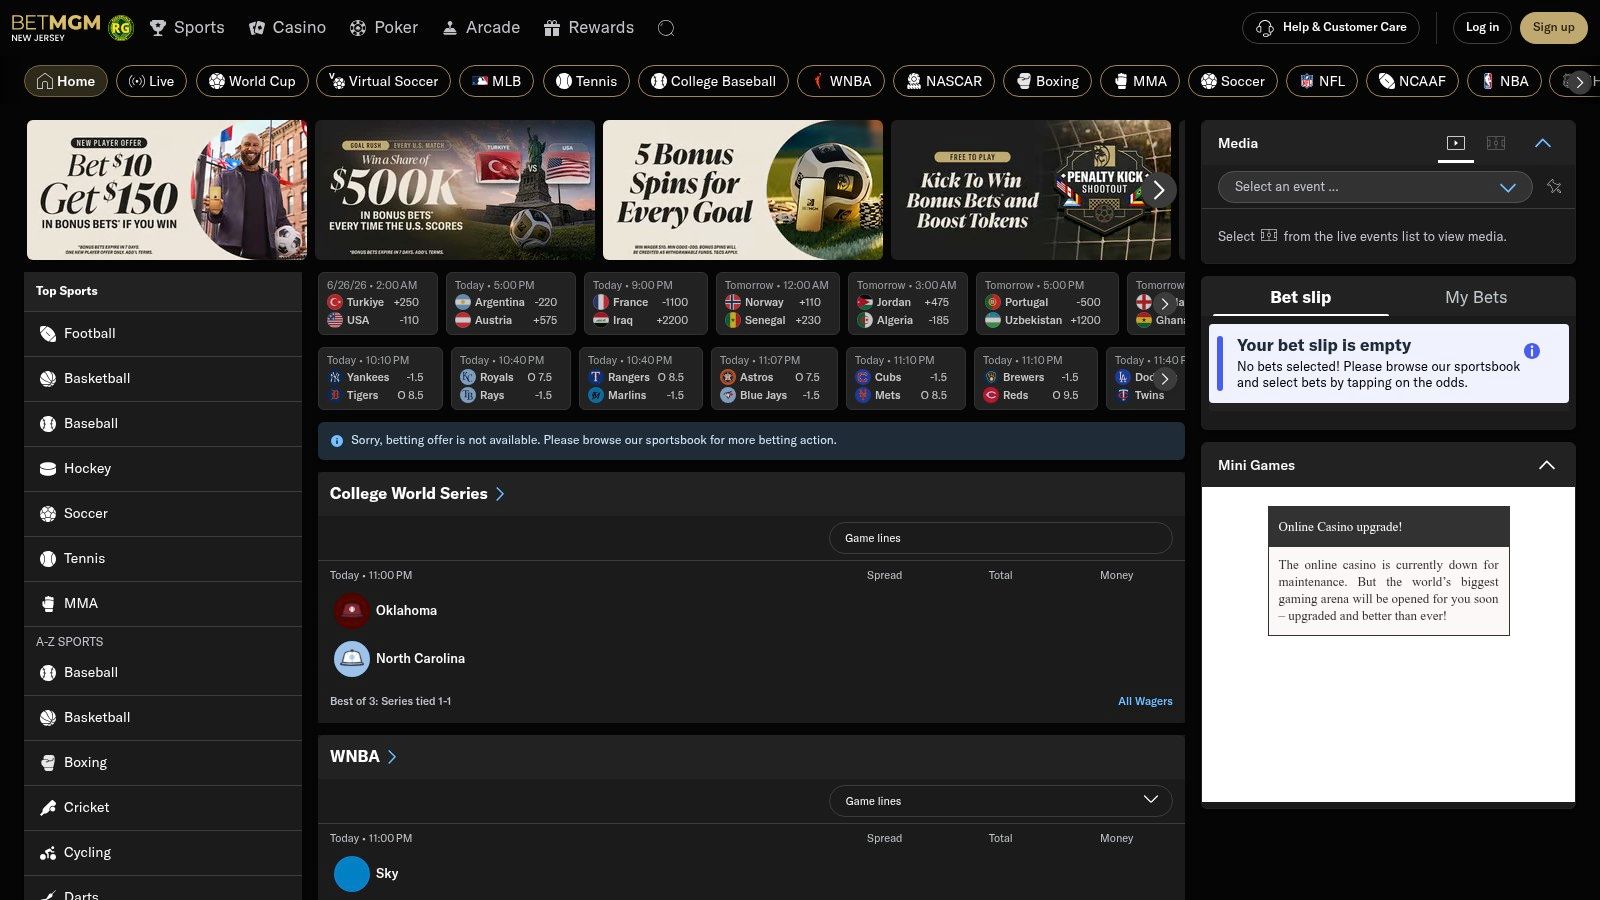
Task: Click the BetMGM New Jersey logo
Action: pyautogui.click(x=55, y=27)
